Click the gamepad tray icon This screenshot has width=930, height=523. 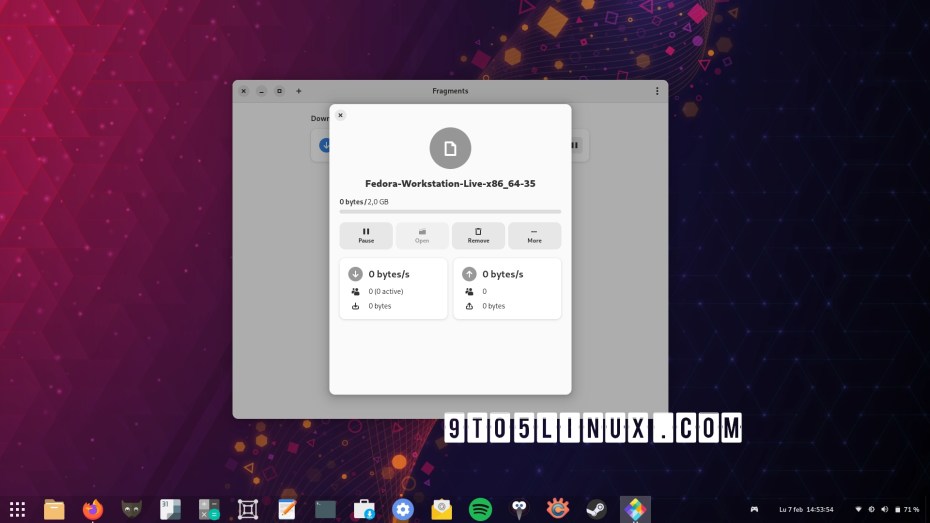[x=754, y=509]
